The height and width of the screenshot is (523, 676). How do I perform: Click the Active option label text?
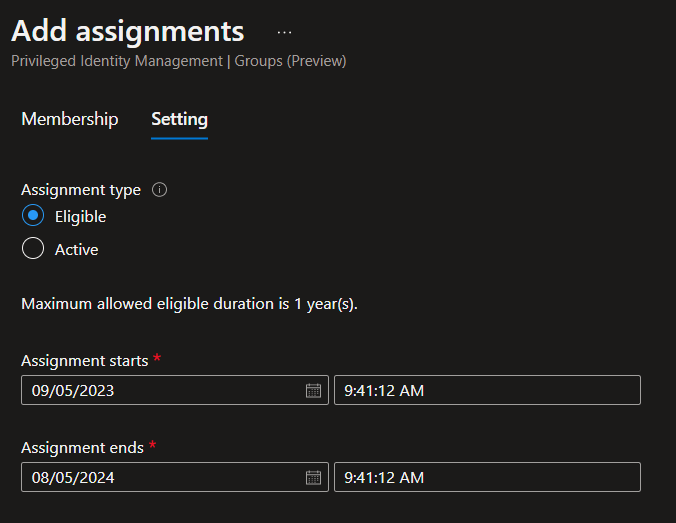pyautogui.click(x=76, y=249)
